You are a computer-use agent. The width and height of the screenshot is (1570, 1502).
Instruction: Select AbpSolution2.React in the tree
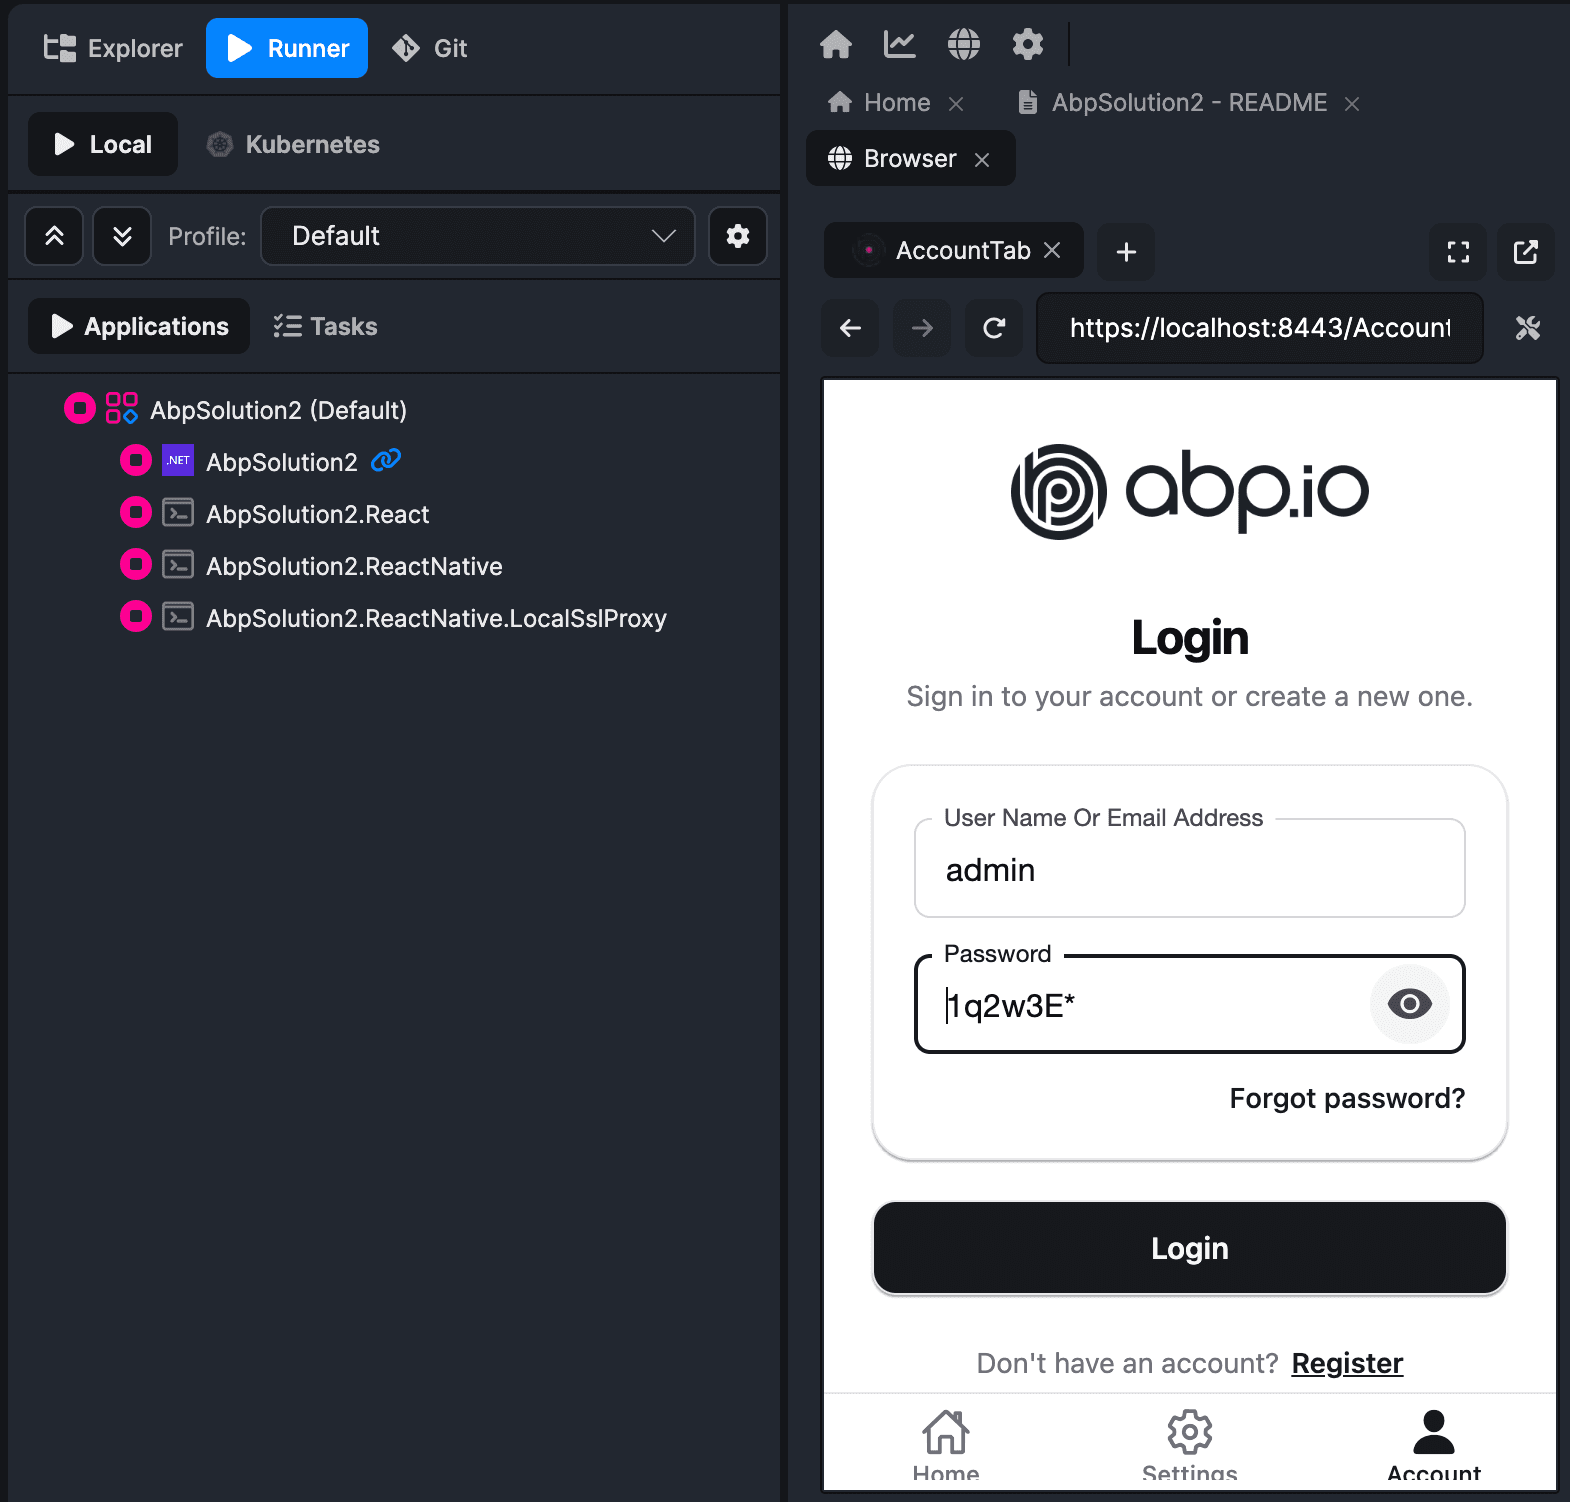point(317,514)
